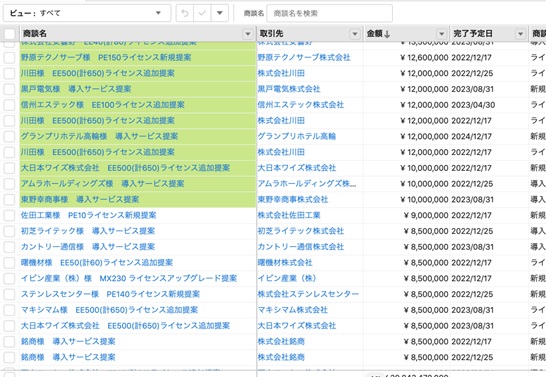Open グランプリホテル高輪様 導入サービス提案
This screenshot has width=546, height=377.
(99, 136)
